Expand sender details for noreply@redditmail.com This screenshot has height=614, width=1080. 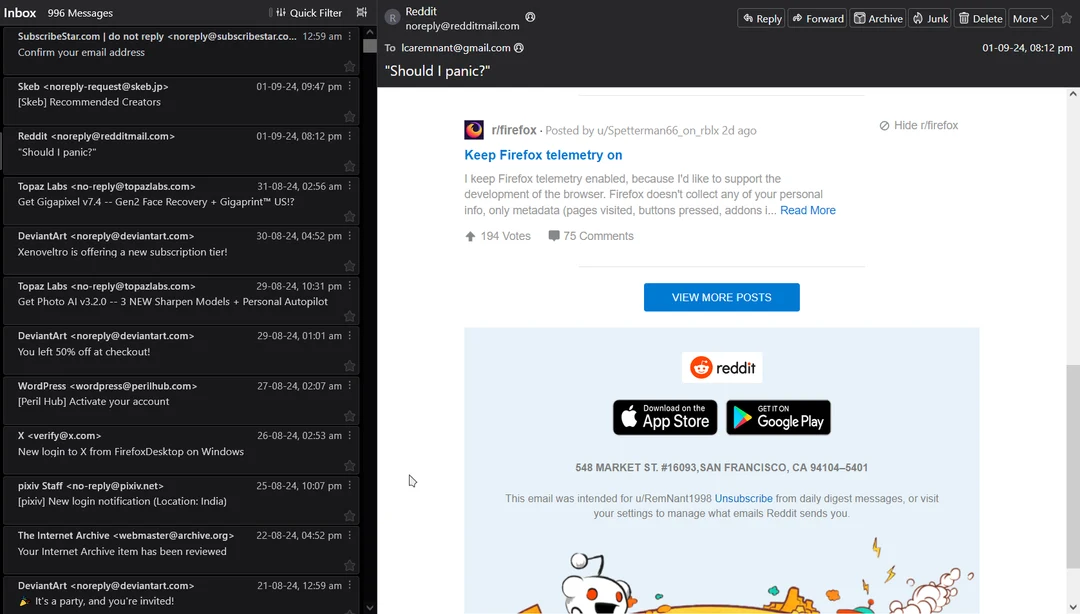pyautogui.click(x=529, y=17)
